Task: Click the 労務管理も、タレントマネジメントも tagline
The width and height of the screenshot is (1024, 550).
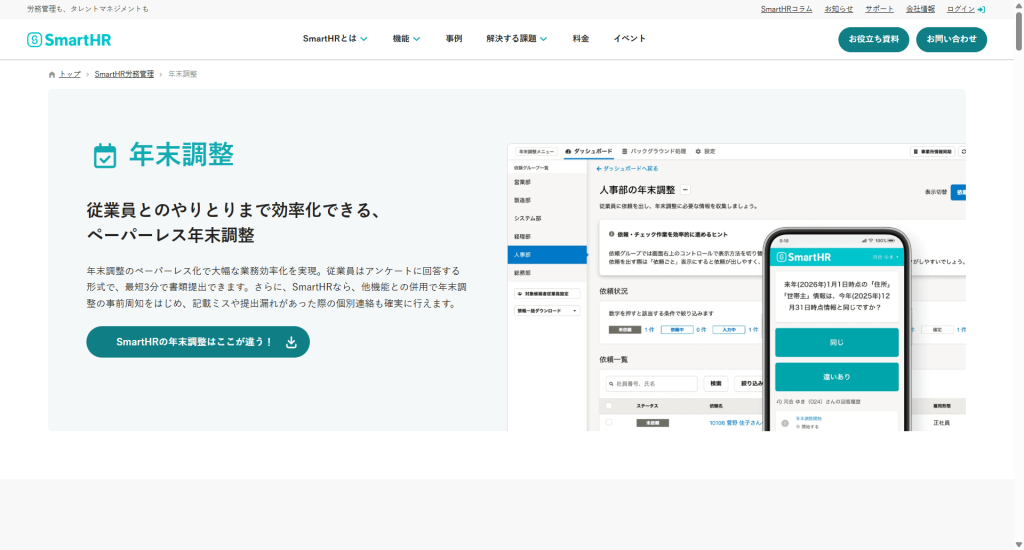Action: (88, 9)
